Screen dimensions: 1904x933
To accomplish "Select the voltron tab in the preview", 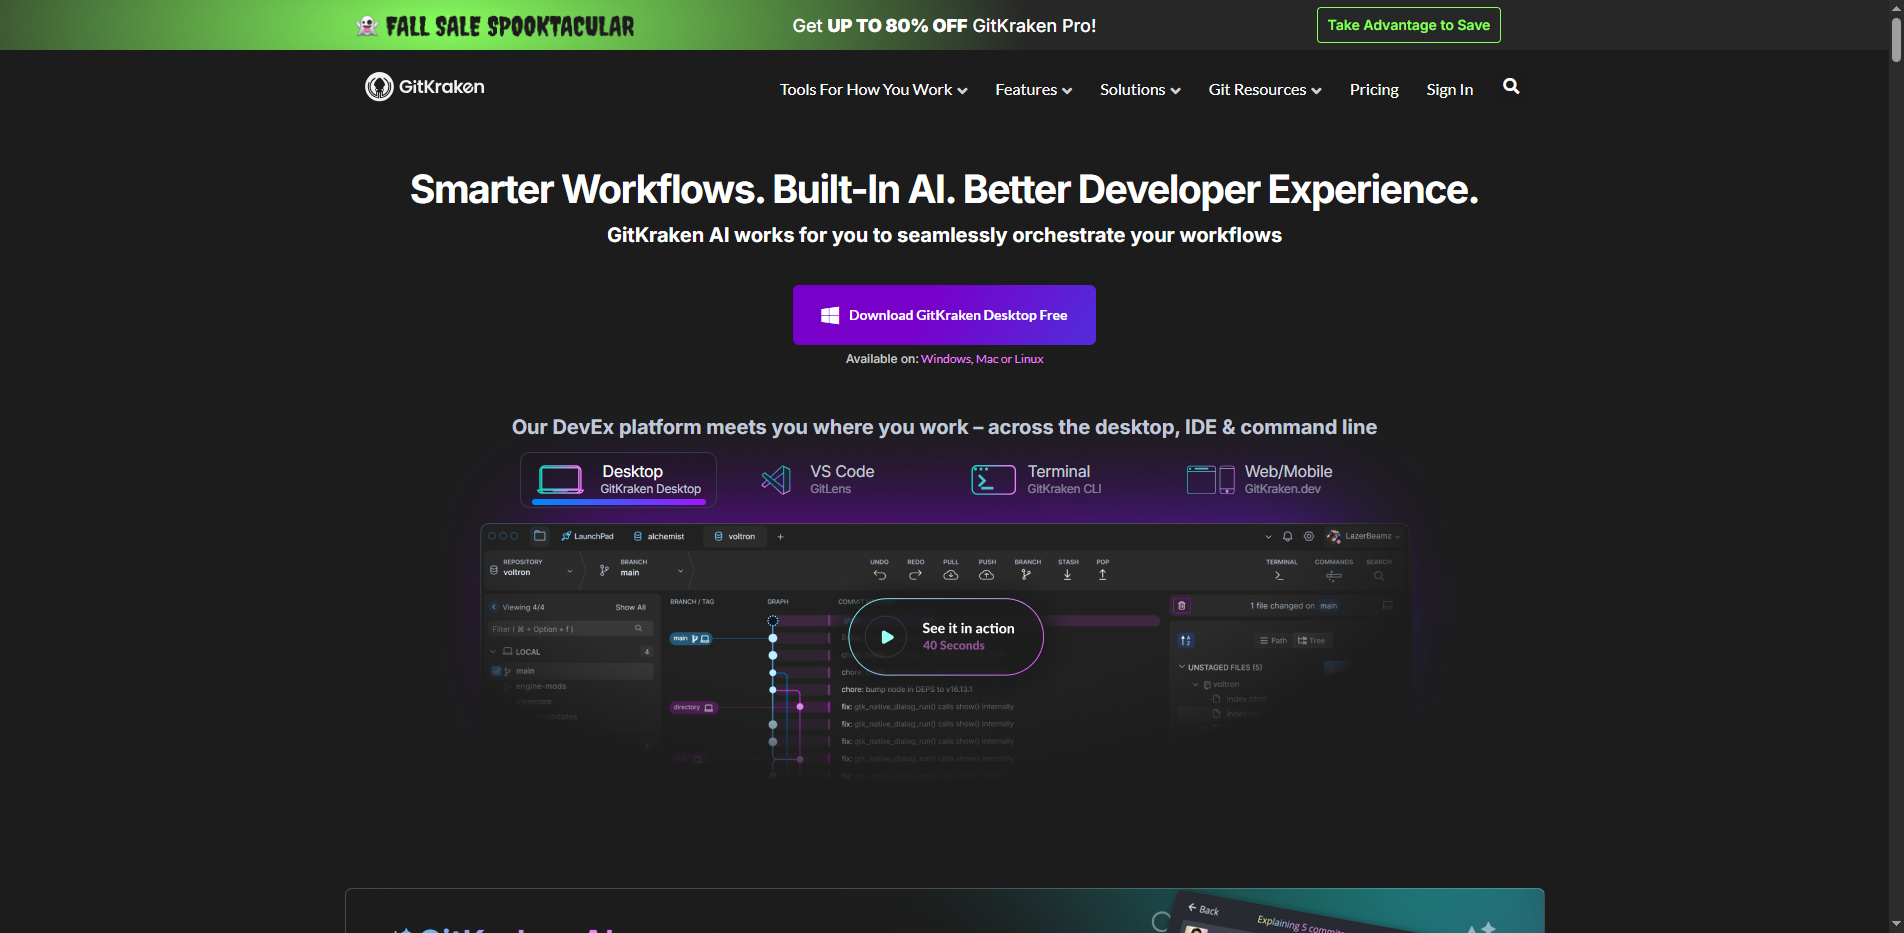I will point(735,537).
